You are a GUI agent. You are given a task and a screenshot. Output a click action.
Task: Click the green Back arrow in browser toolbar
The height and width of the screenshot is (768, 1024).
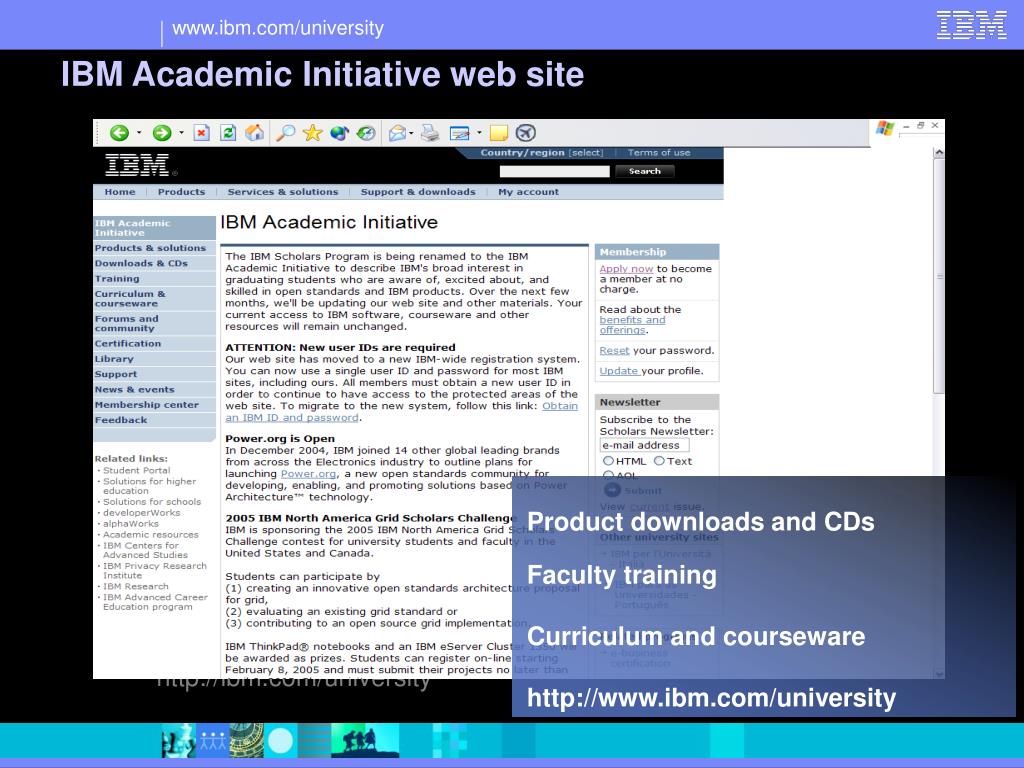coord(119,133)
